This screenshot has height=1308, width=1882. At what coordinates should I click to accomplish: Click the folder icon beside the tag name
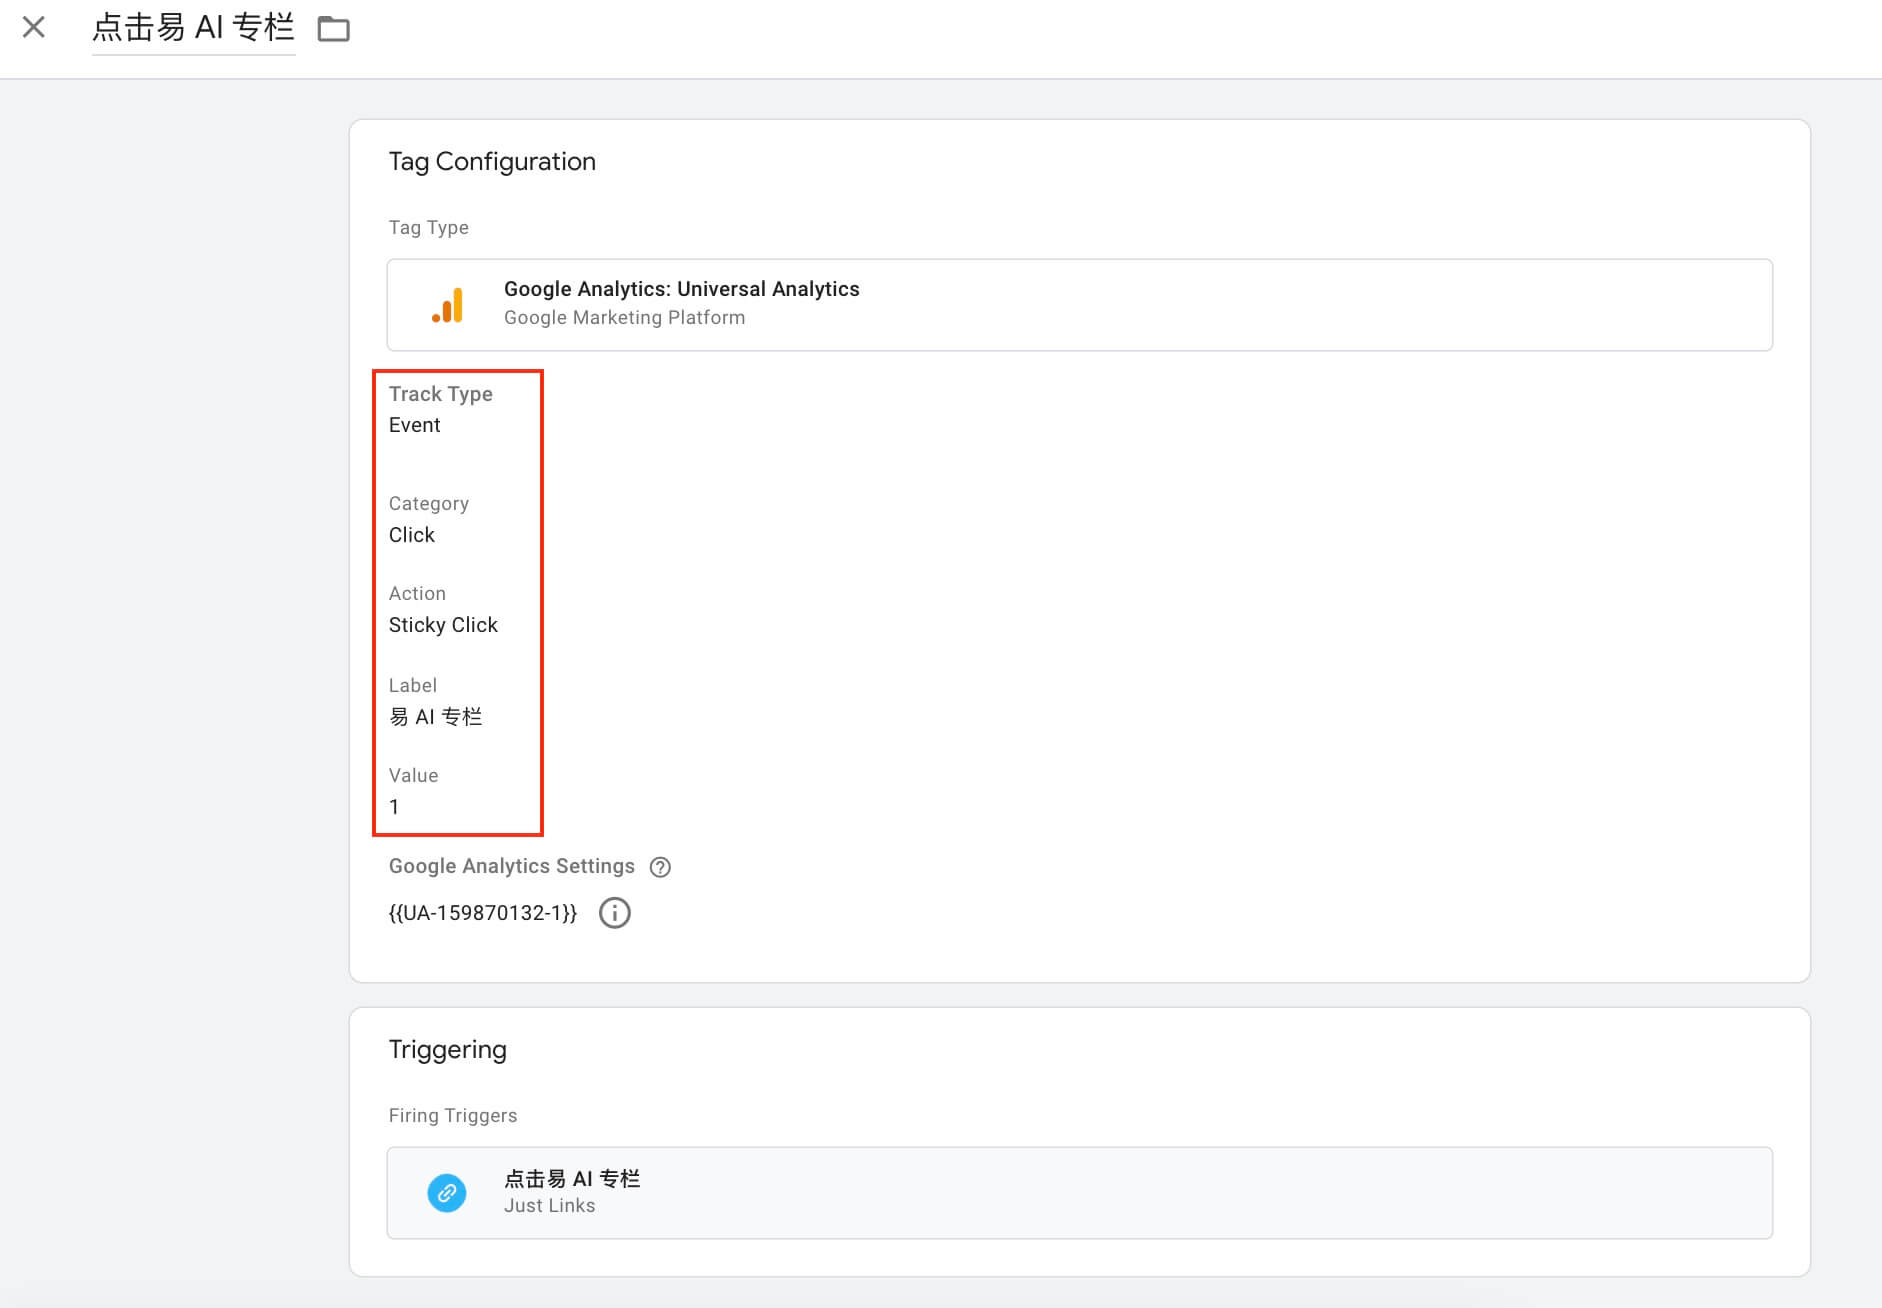click(x=333, y=29)
